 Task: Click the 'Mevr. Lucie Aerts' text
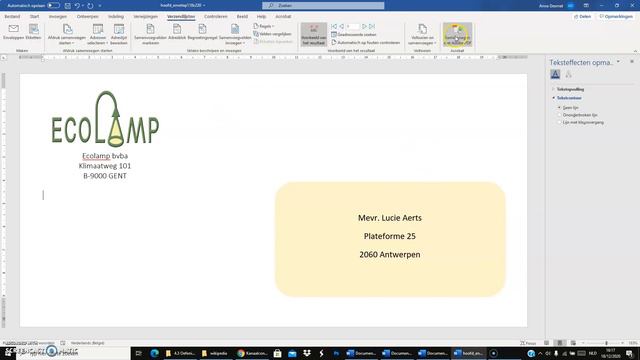tap(390, 218)
